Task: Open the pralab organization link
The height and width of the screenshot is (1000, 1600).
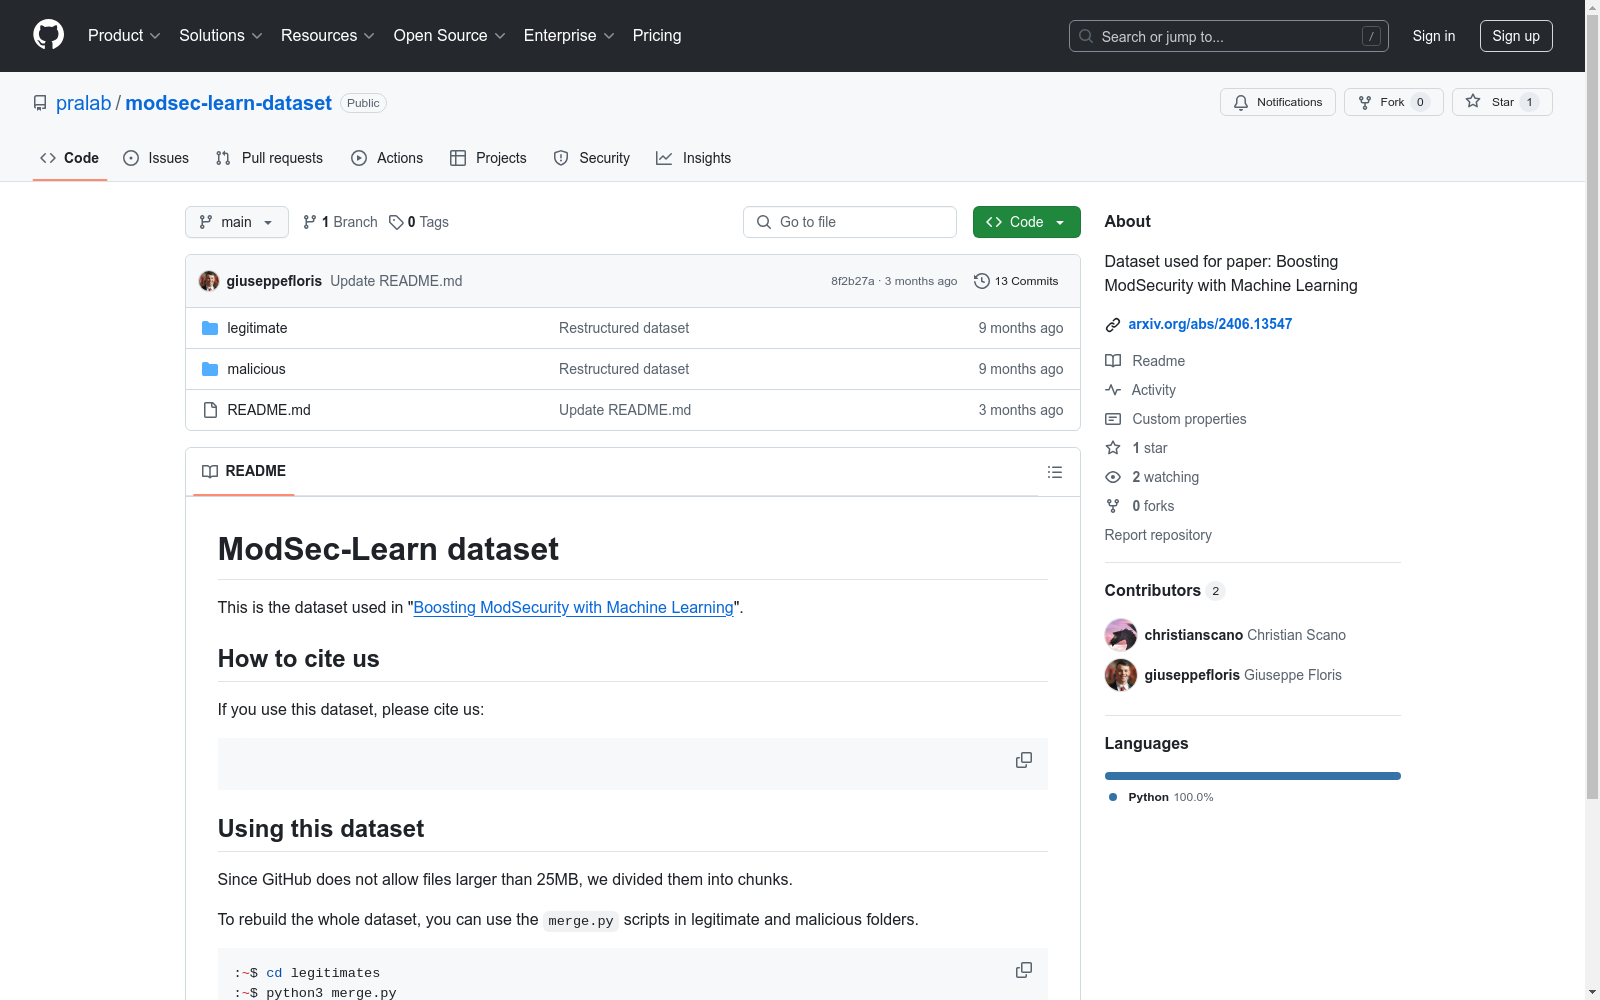Action: point(84,103)
